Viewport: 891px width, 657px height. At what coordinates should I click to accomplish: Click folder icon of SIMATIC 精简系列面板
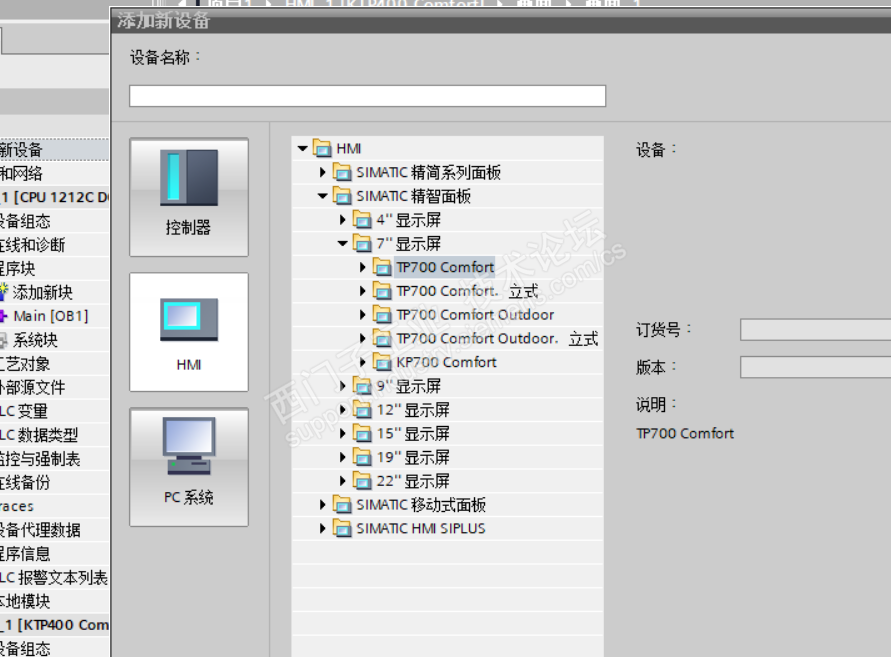point(342,172)
